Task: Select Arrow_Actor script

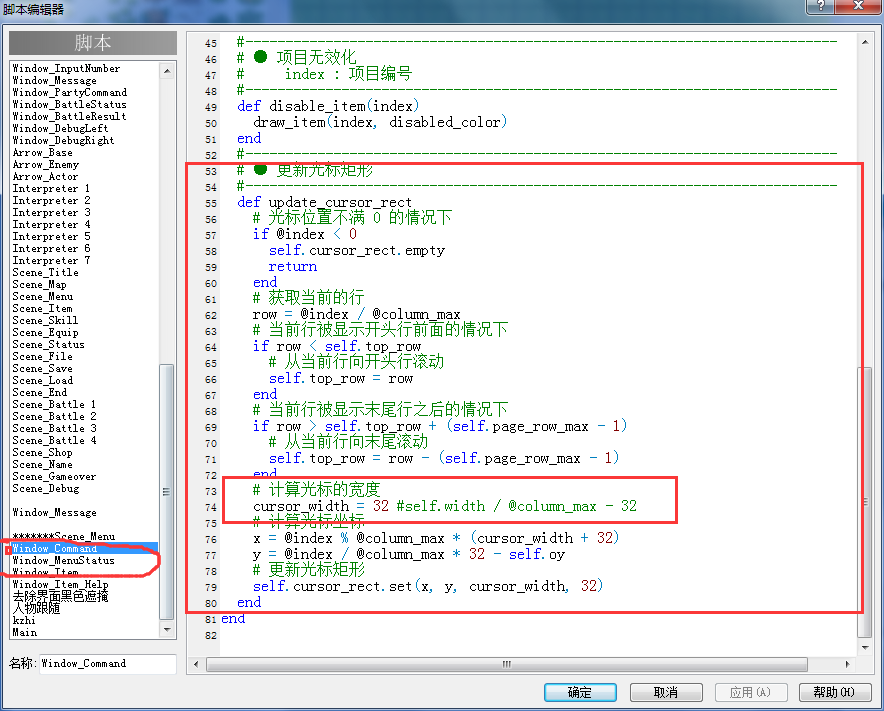Action: [46, 176]
